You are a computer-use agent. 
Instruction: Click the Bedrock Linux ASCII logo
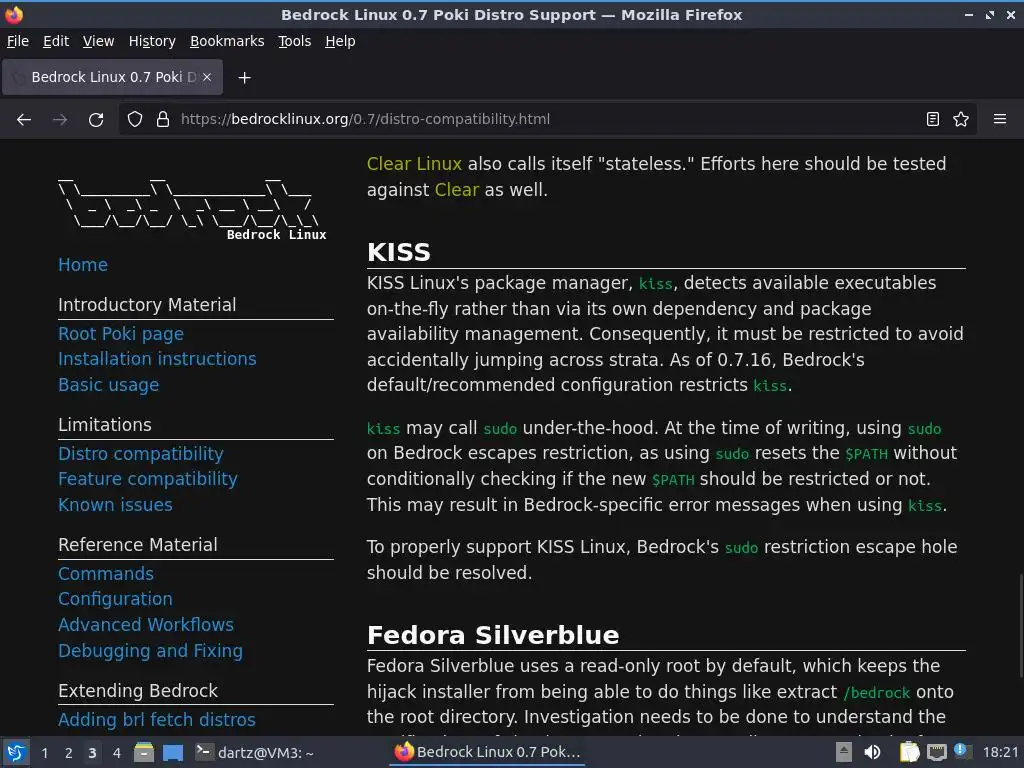pos(192,208)
